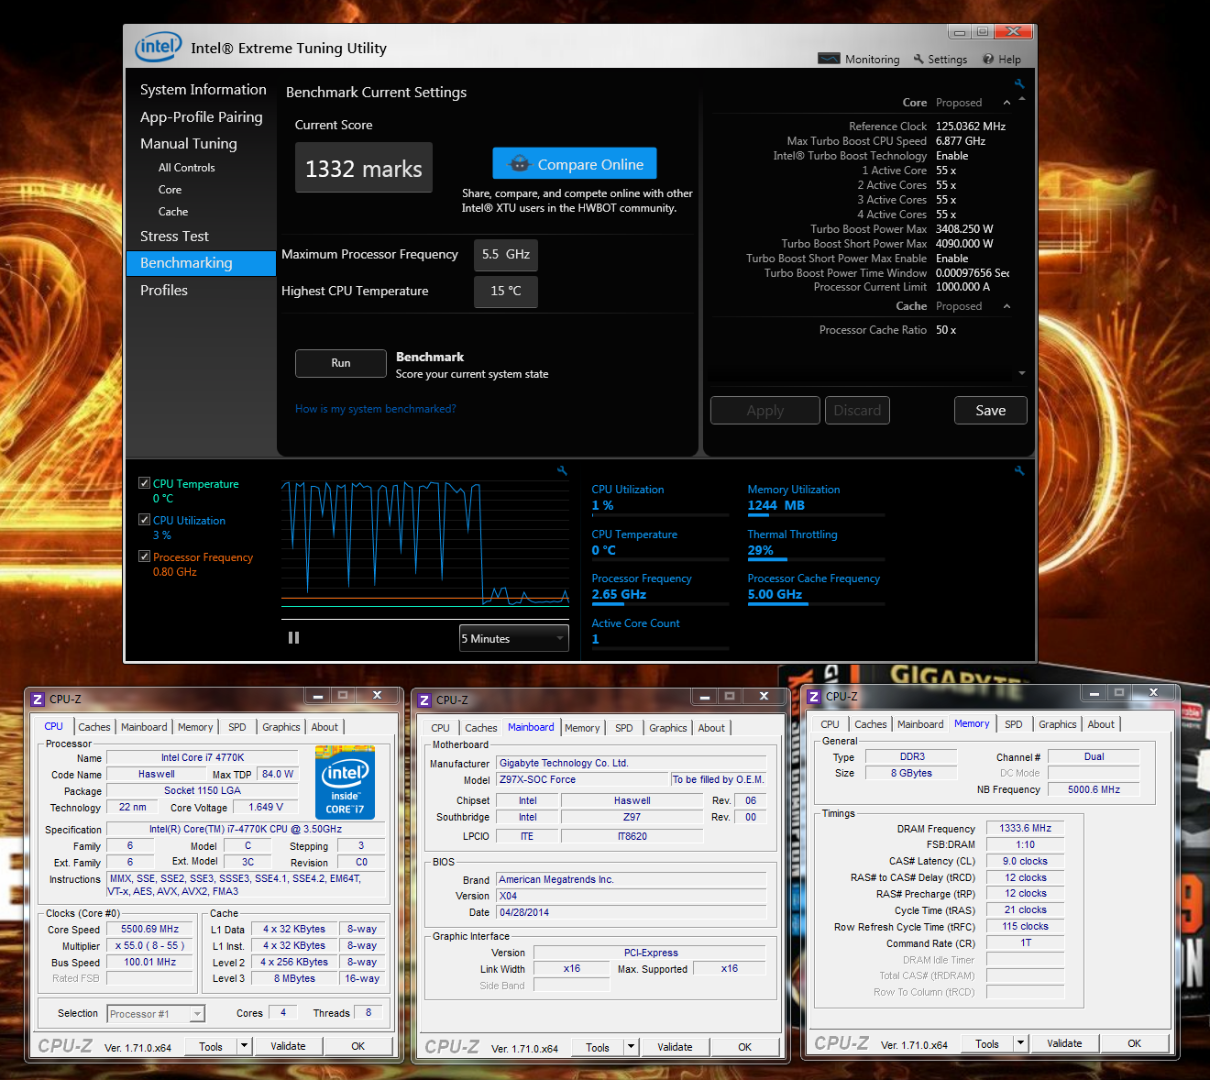
Task: Open the 5 Minutes time range dropdown
Action: (x=514, y=638)
